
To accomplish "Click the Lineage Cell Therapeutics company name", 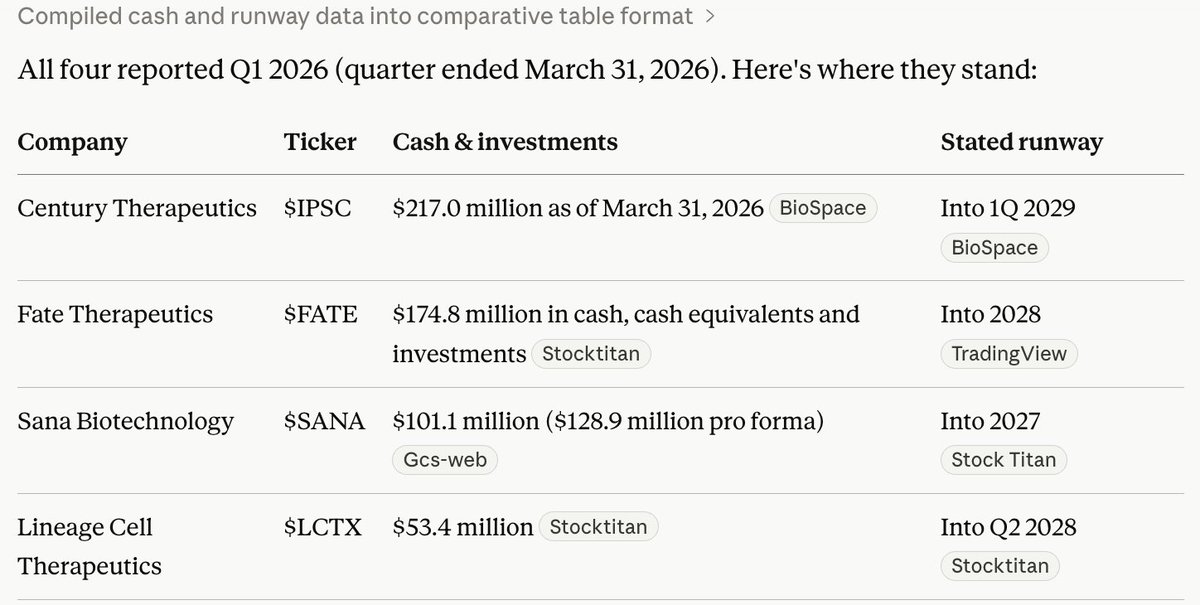I will point(90,546).
